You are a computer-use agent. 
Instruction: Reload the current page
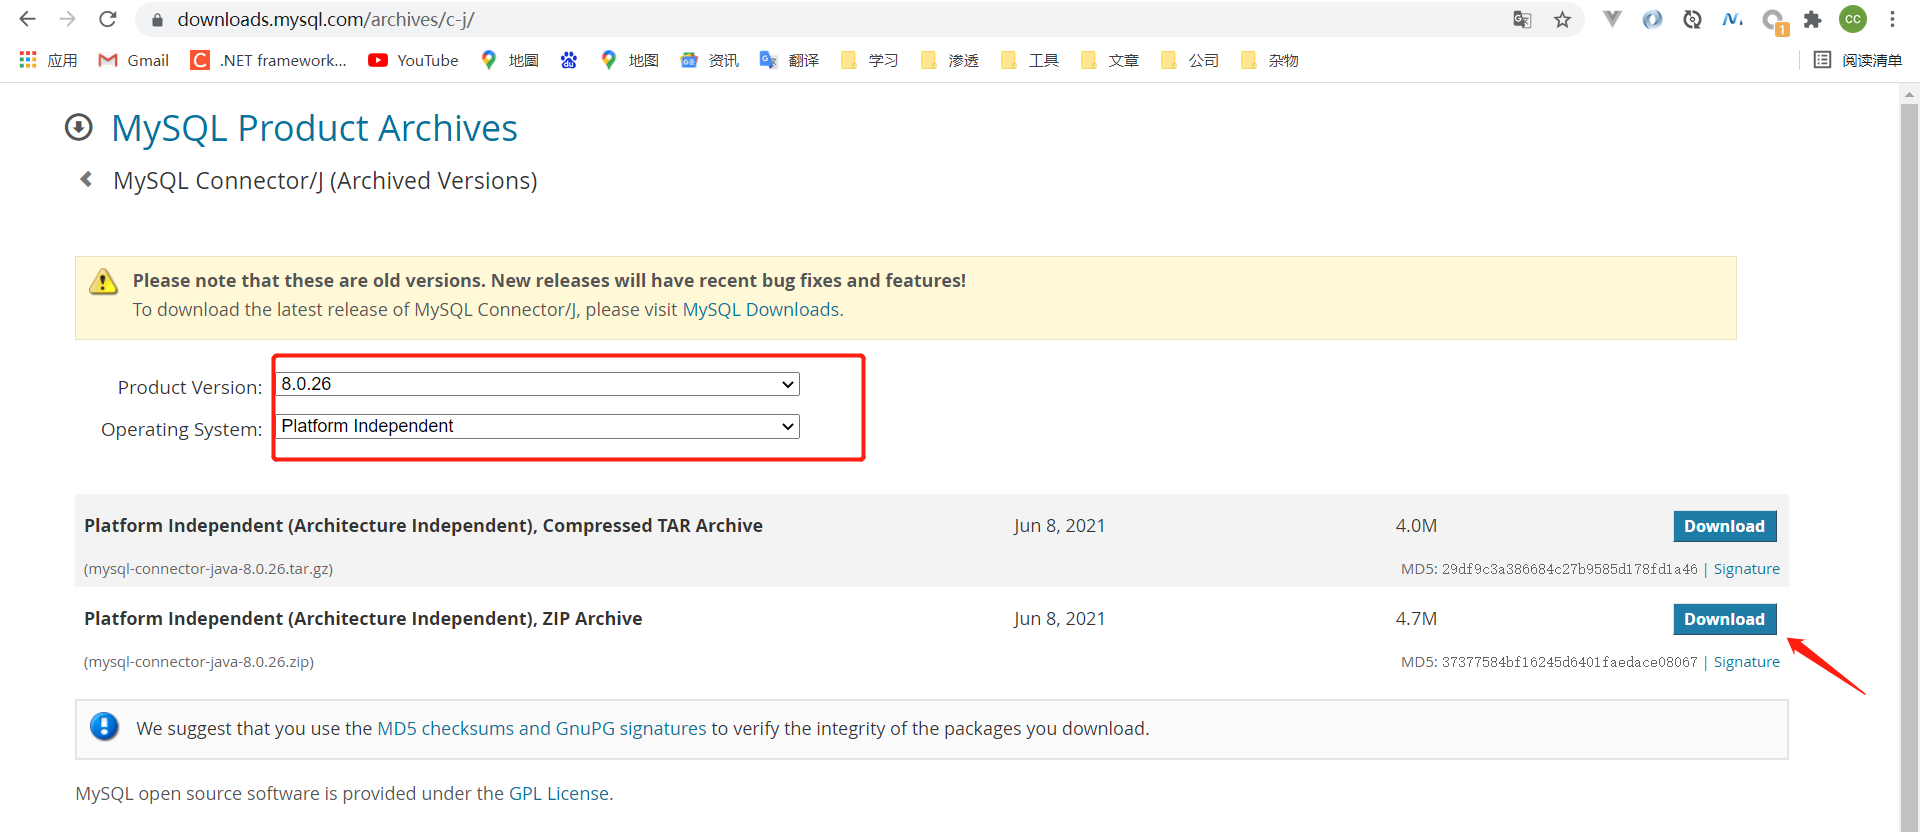tap(108, 19)
